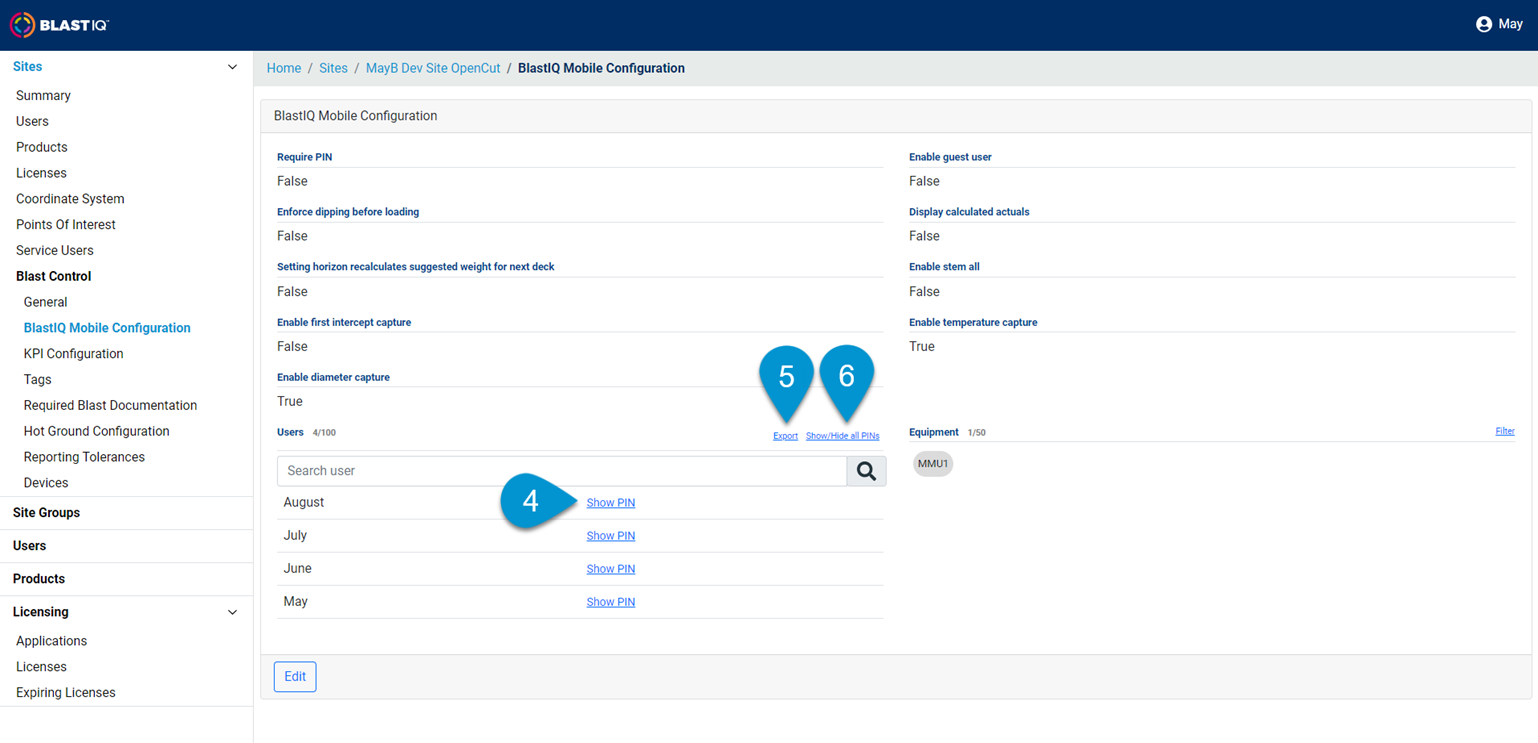Image resolution: width=1538 pixels, height=743 pixels.
Task: Select Coordinate System in sidebar
Action: [70, 199]
